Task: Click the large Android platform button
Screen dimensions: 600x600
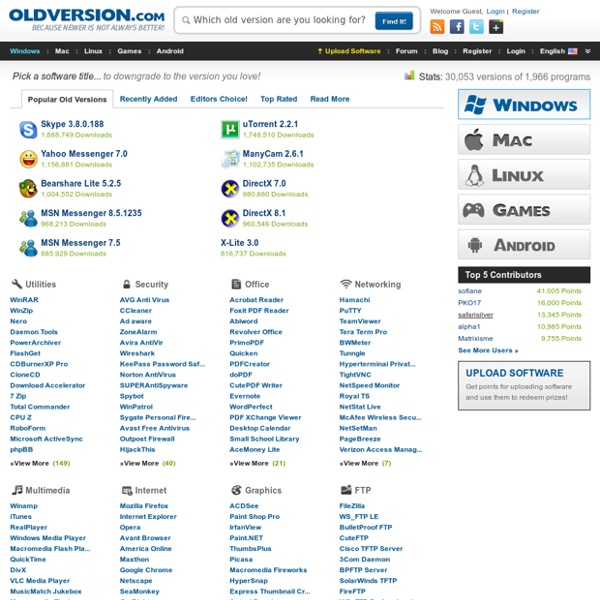Action: pos(524,245)
